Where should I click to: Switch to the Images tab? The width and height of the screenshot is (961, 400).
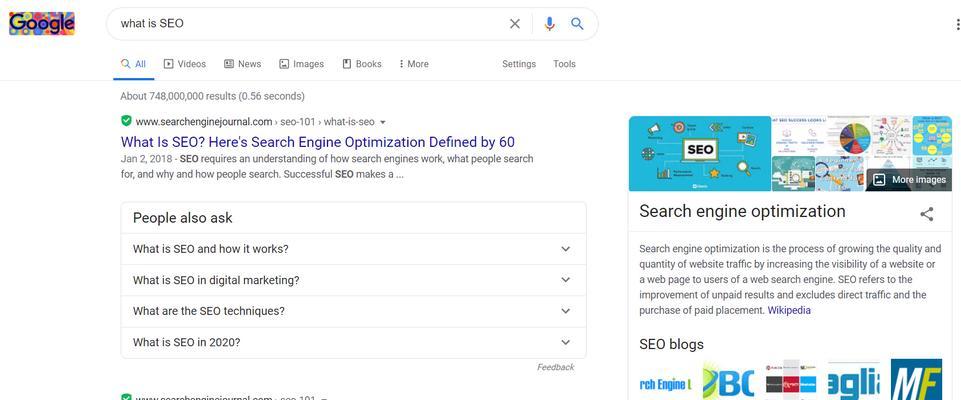pos(302,64)
